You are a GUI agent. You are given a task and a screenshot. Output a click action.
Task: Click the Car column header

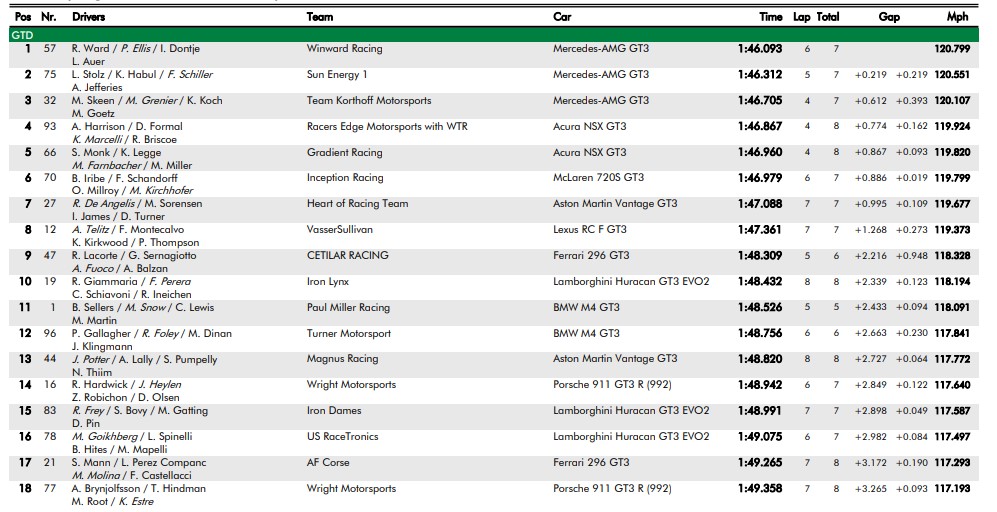pos(562,17)
